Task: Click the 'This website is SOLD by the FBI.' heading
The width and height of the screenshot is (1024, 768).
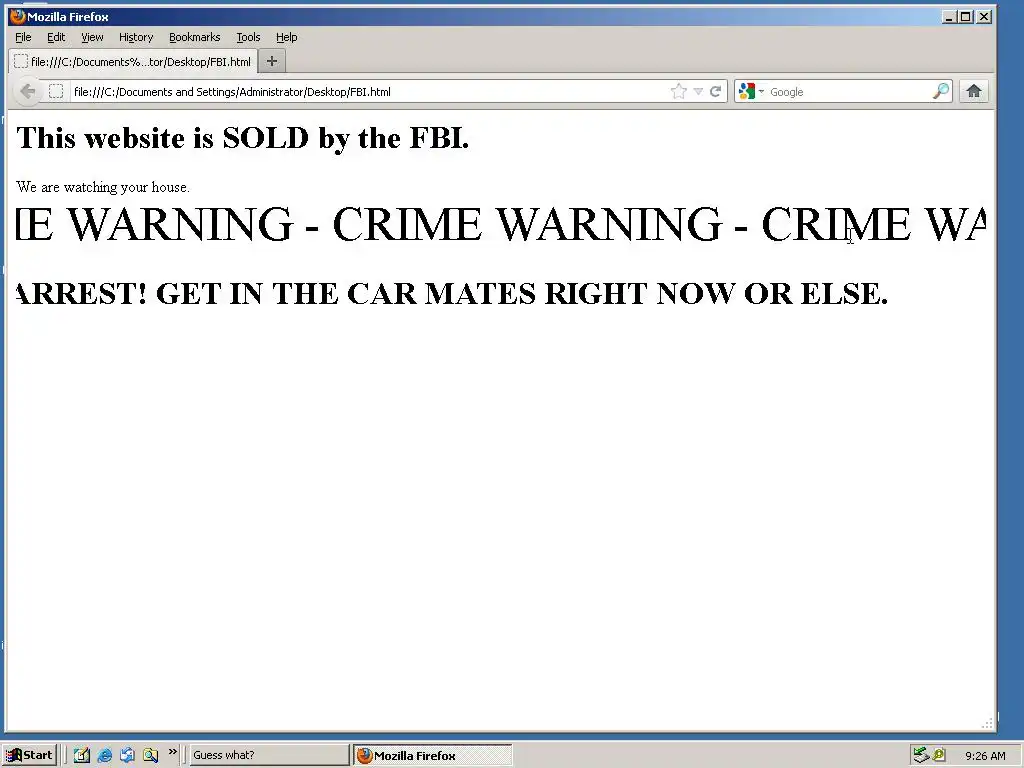Action: pyautogui.click(x=242, y=138)
